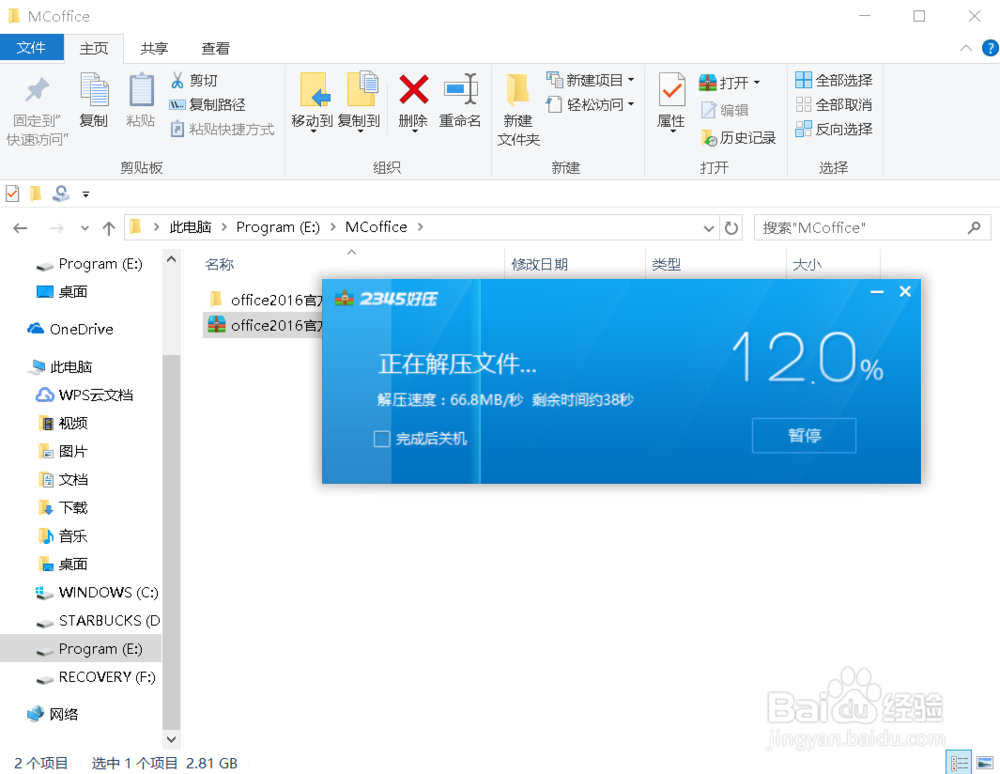Click the quick access properties checkmark icon

(12, 193)
